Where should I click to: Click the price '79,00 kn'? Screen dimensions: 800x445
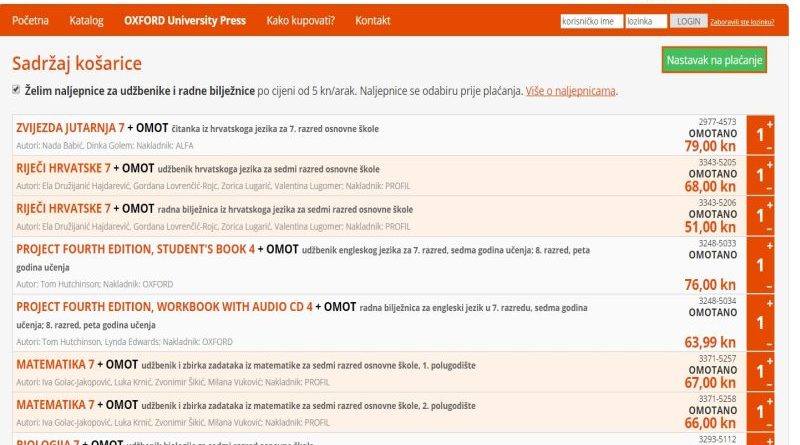click(x=710, y=146)
